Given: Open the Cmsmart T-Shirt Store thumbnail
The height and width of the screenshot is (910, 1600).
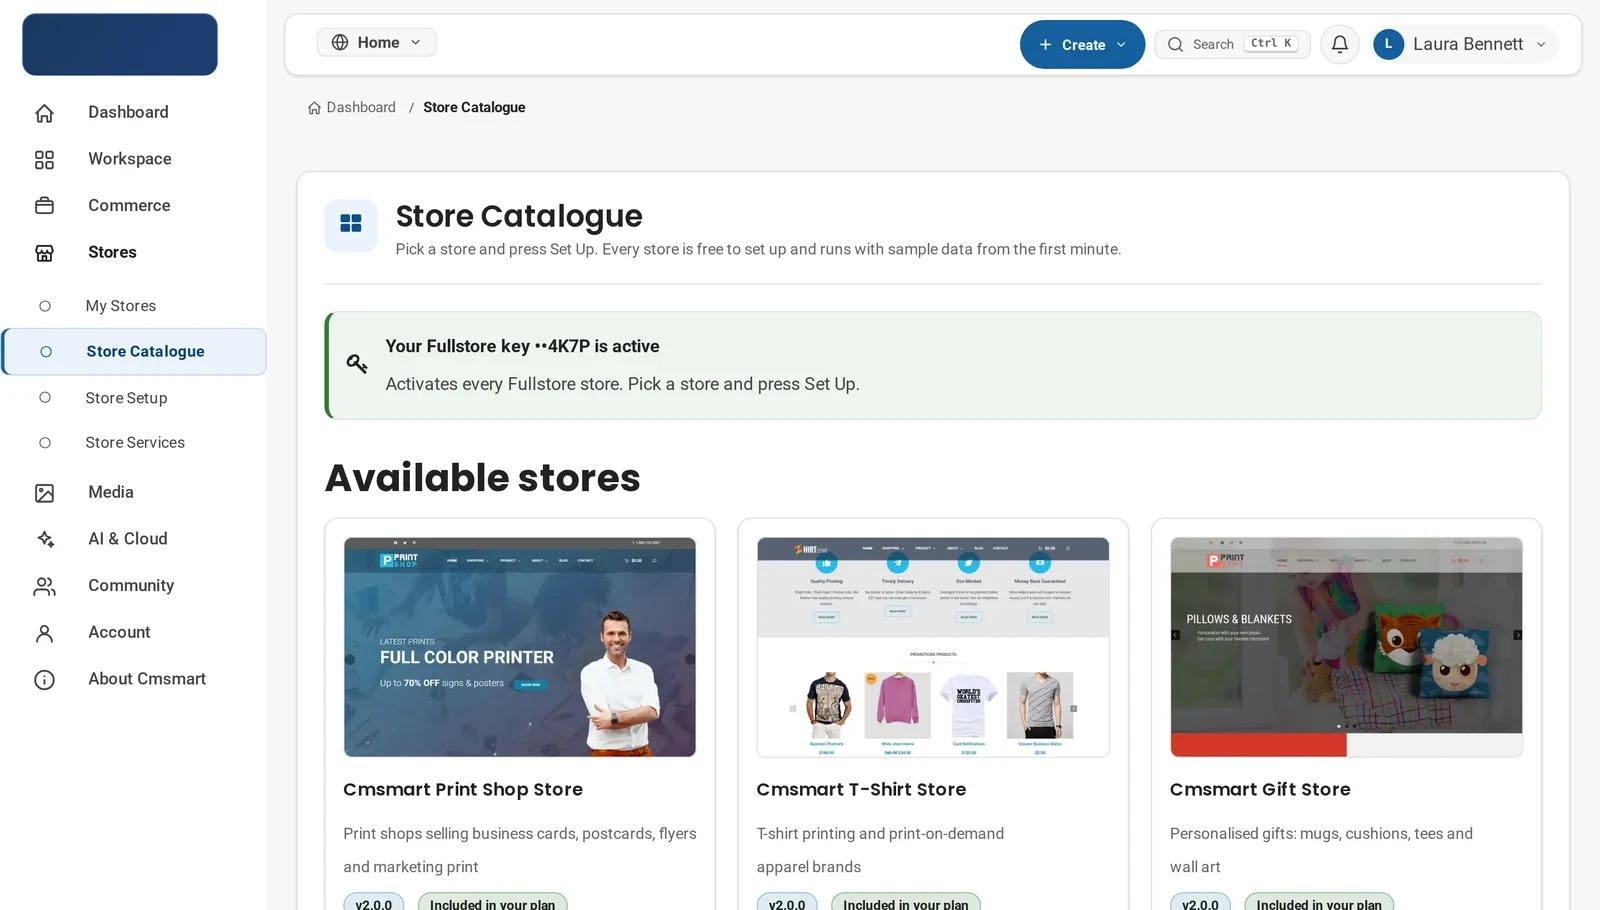Looking at the screenshot, I should tap(933, 647).
